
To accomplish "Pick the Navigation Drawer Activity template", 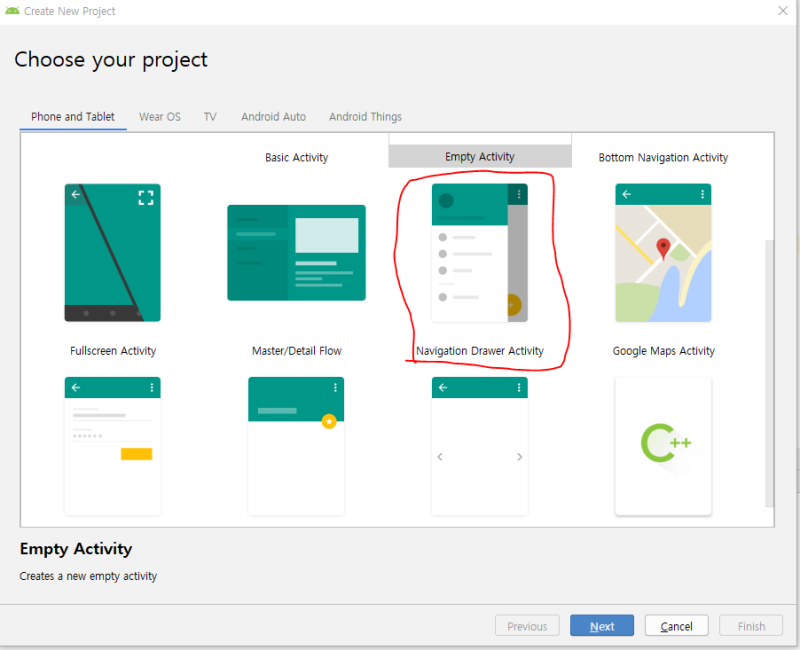I will point(480,253).
